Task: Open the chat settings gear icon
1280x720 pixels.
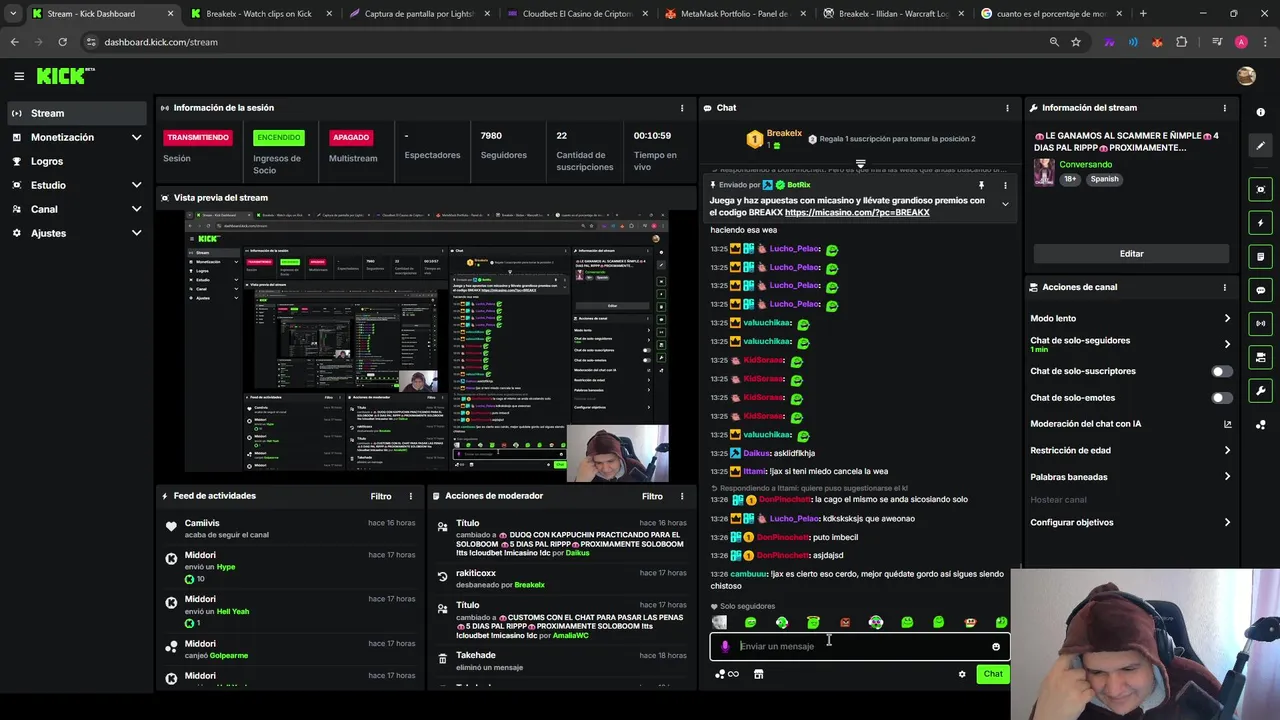Action: coord(962,674)
